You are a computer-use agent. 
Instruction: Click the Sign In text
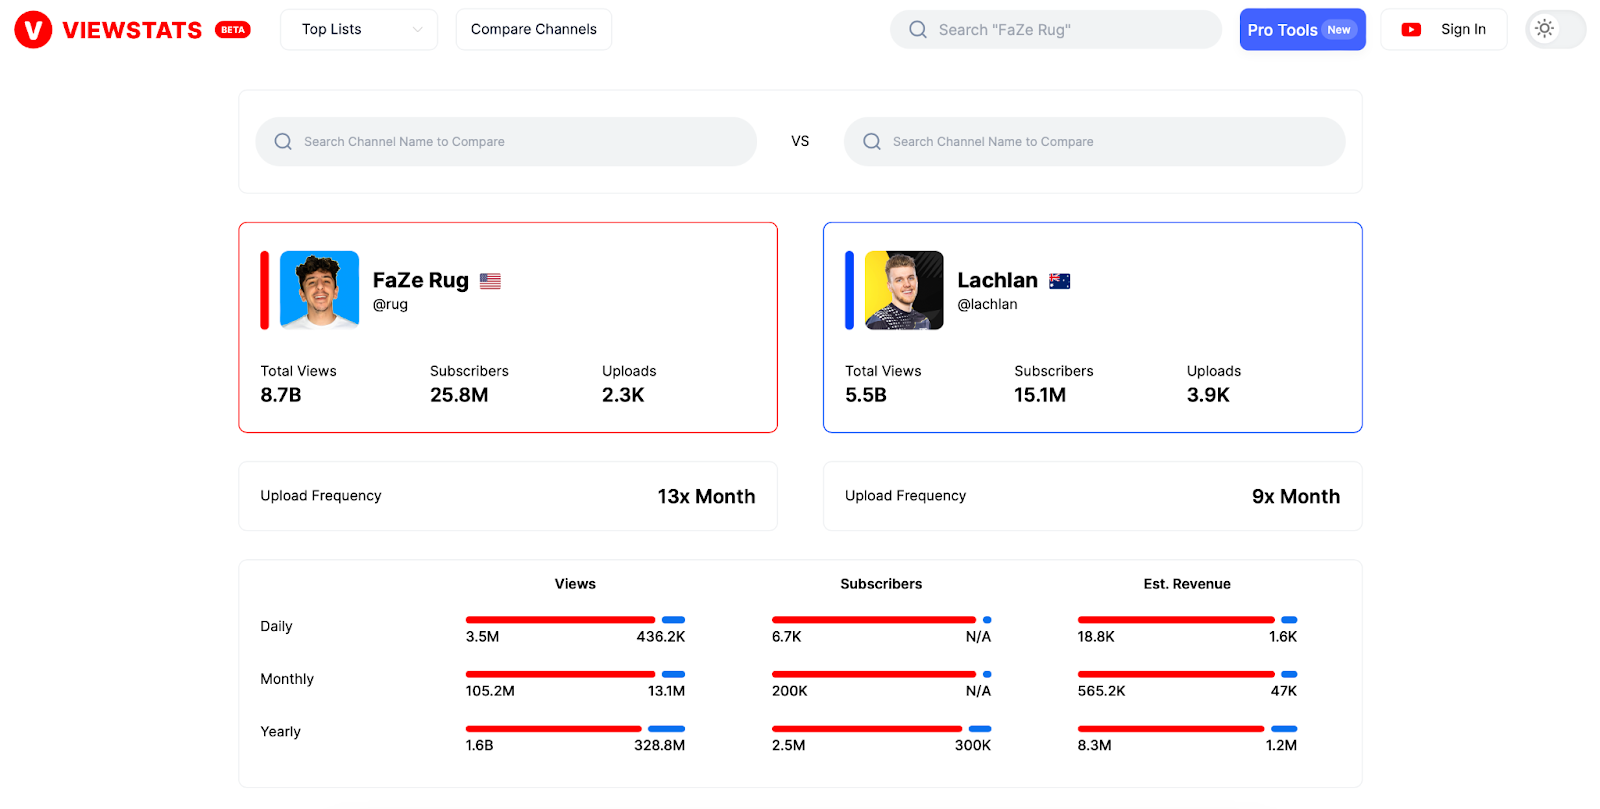[1462, 30]
